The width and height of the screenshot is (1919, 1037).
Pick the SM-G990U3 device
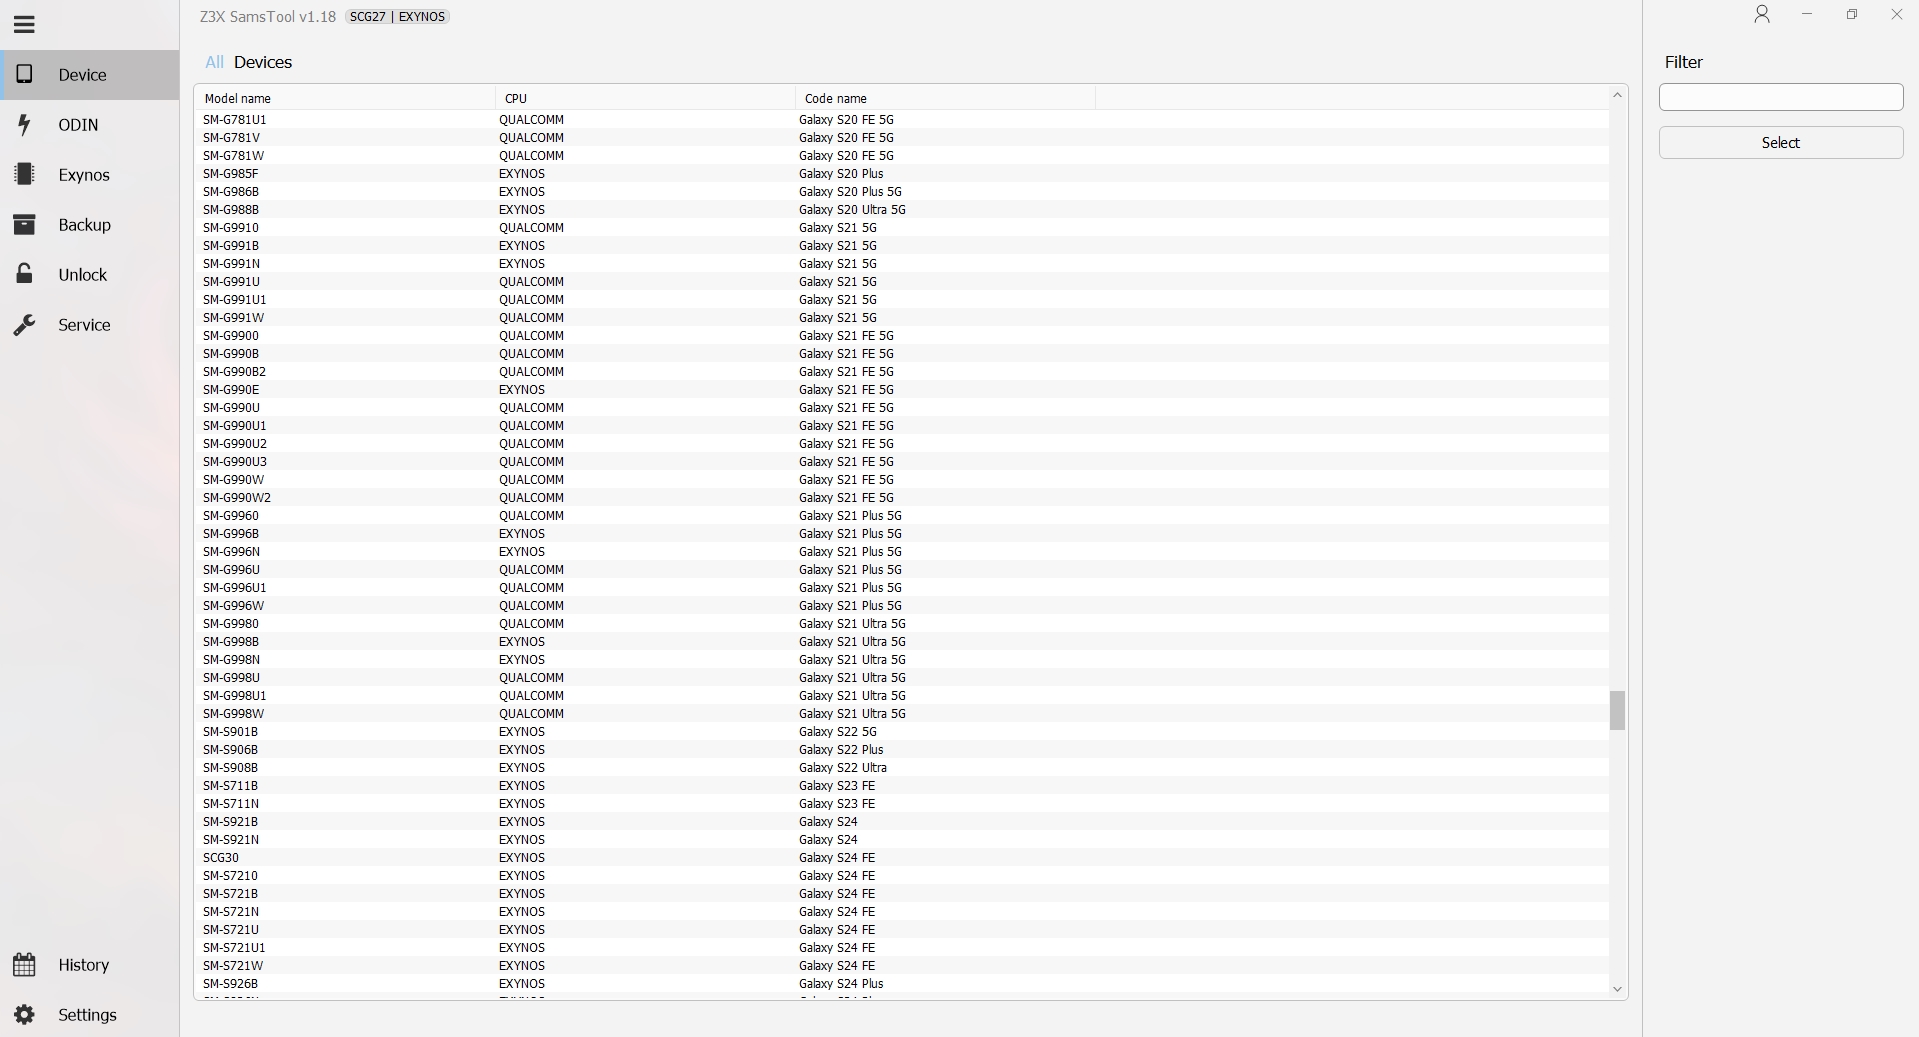pyautogui.click(x=902, y=462)
